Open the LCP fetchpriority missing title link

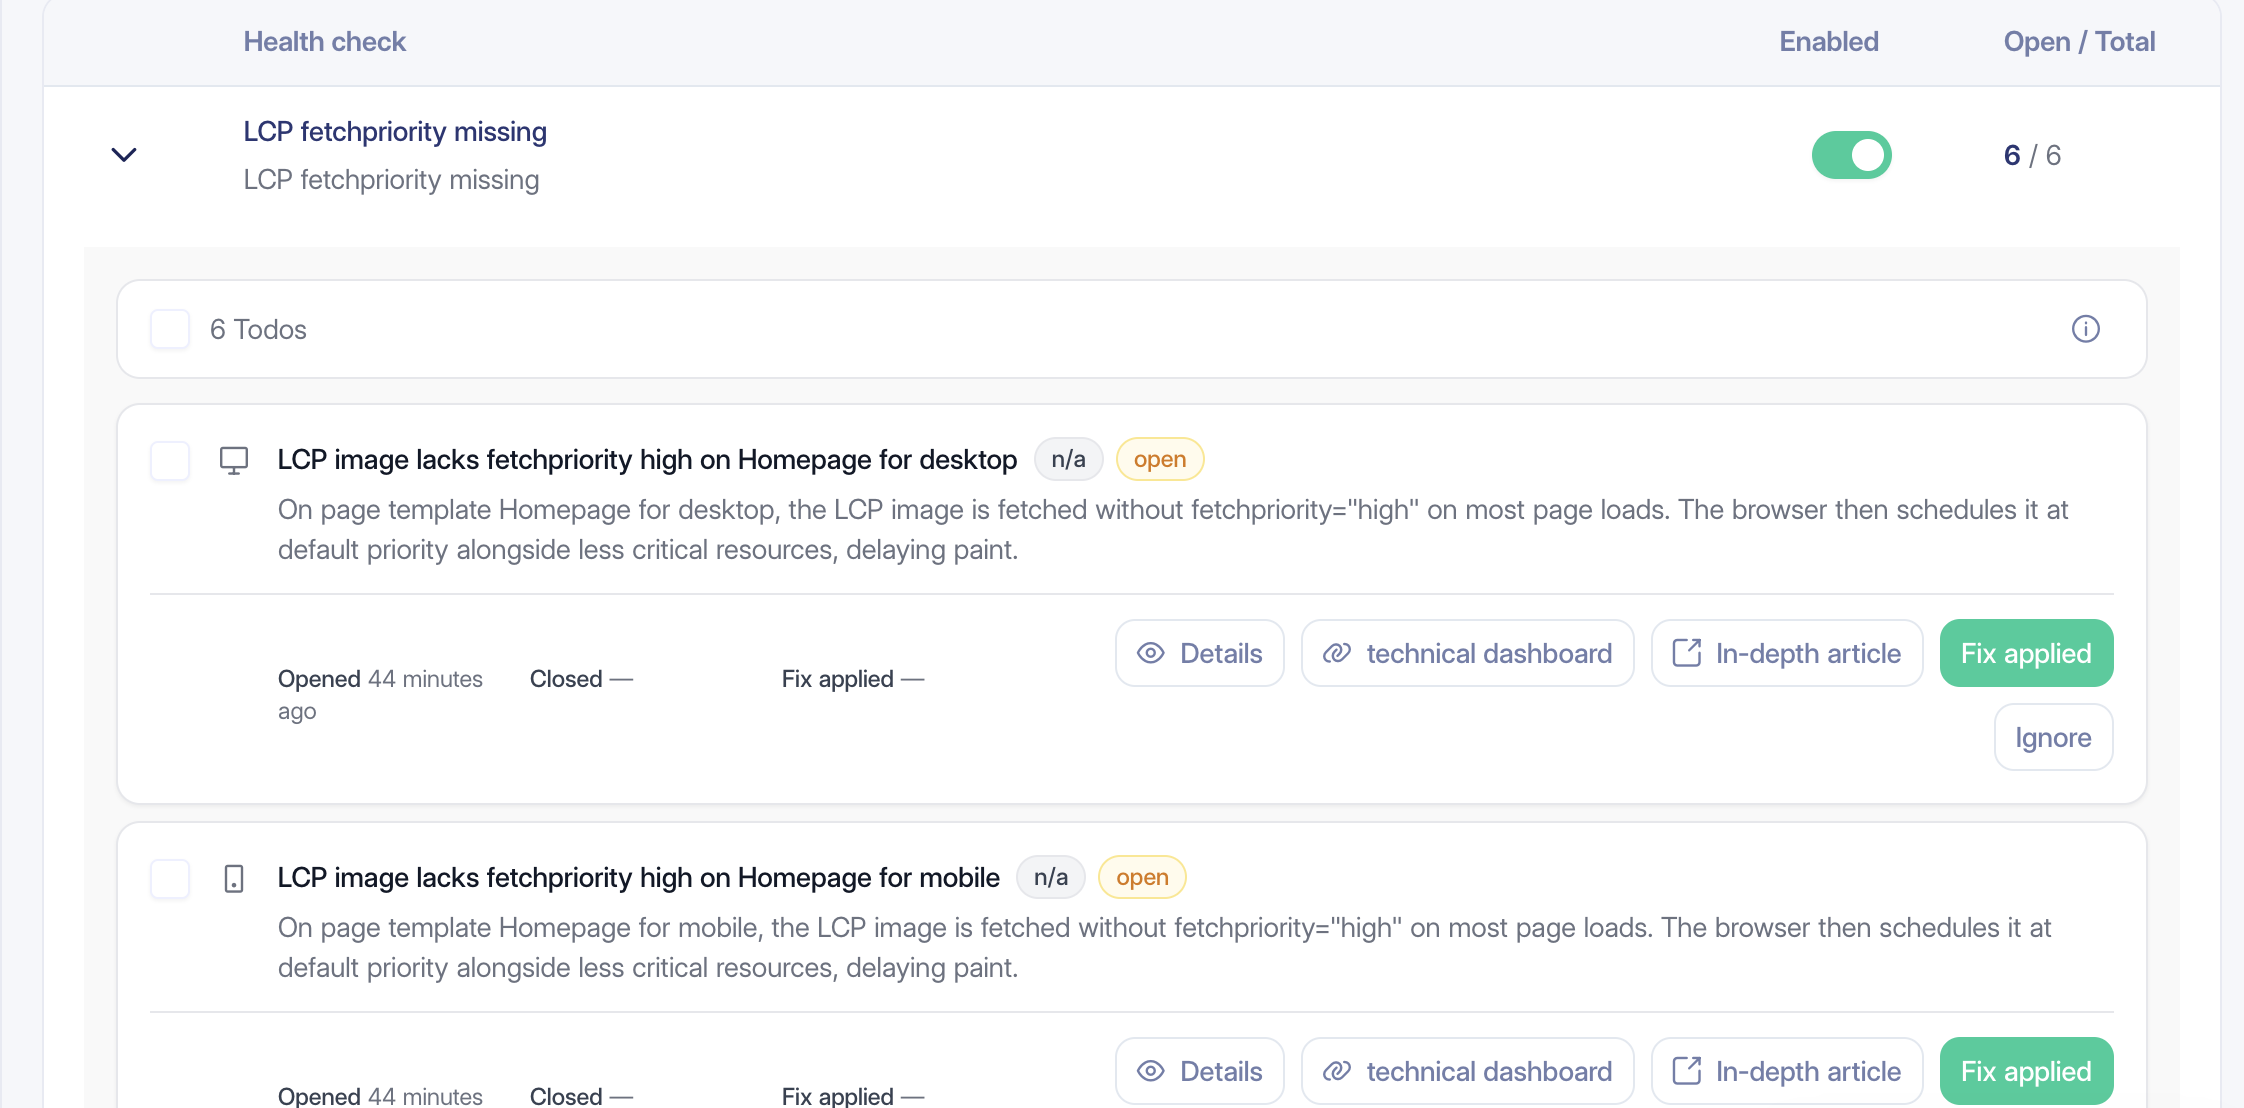pyautogui.click(x=395, y=132)
